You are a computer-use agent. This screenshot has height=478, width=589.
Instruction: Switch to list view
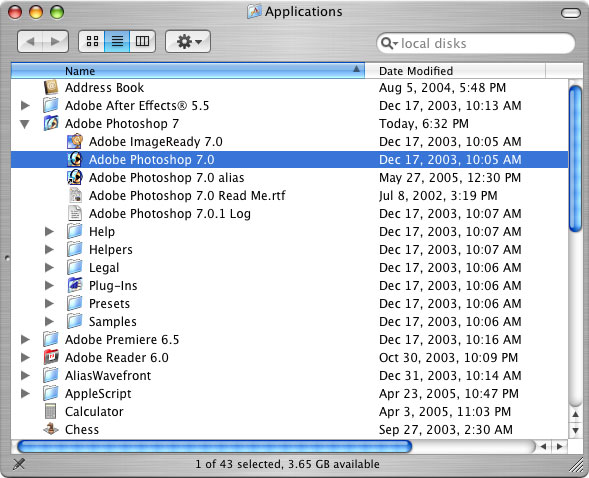pos(117,41)
